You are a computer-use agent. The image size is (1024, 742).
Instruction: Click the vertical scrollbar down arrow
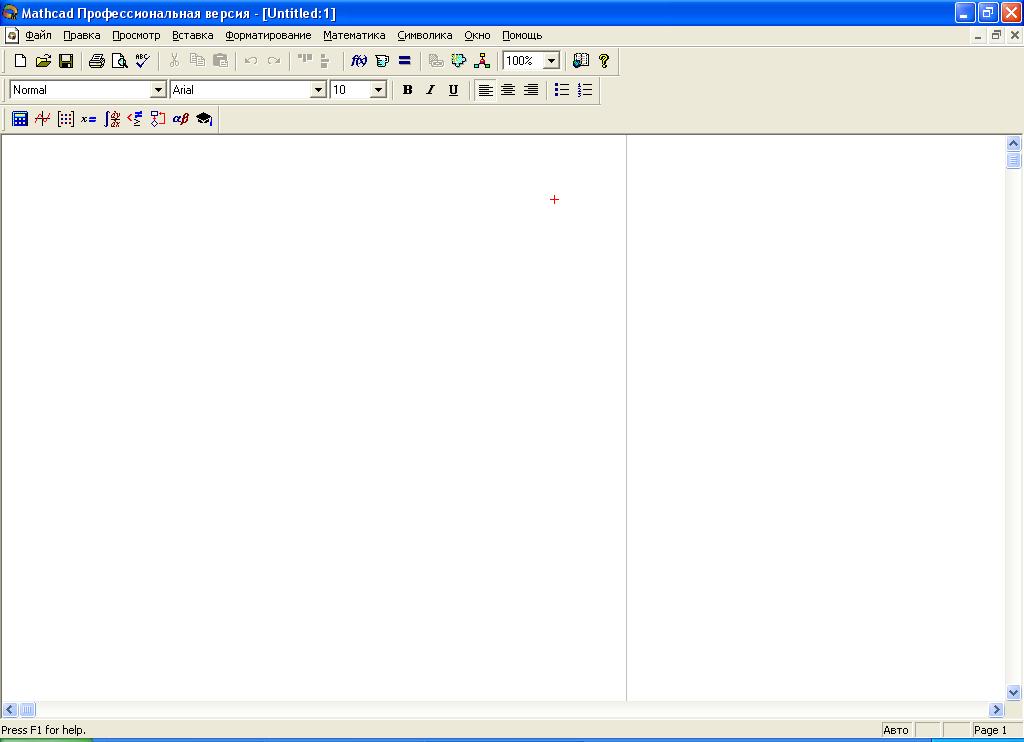tap(1014, 692)
